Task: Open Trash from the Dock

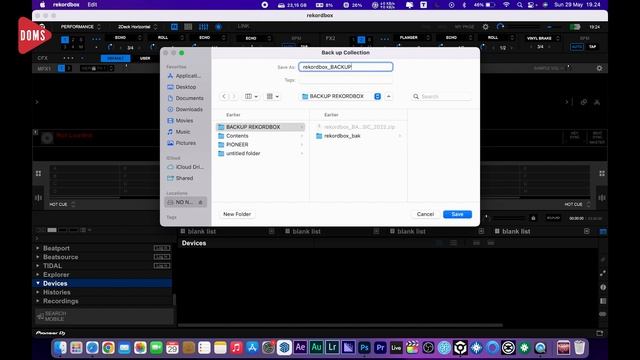Action: pyautogui.click(x=580, y=348)
